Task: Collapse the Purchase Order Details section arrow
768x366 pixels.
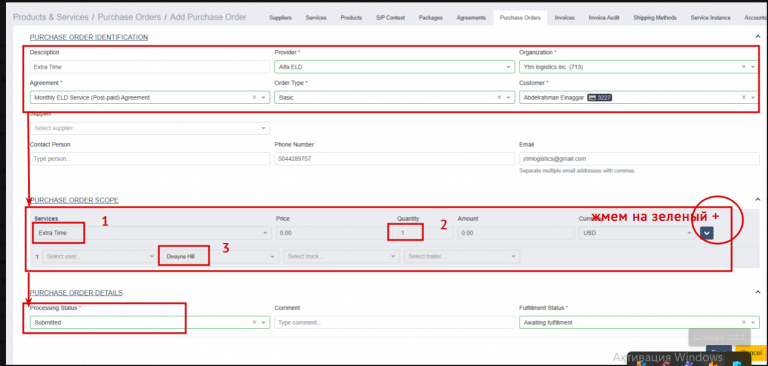Action: (758, 292)
